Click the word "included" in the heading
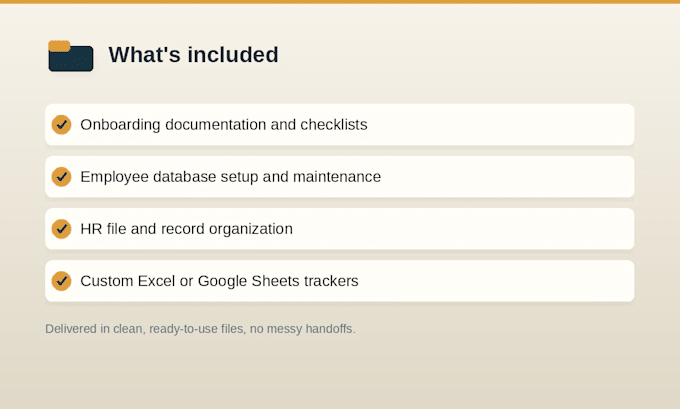Screen dimensions: 680x409 (233, 55)
